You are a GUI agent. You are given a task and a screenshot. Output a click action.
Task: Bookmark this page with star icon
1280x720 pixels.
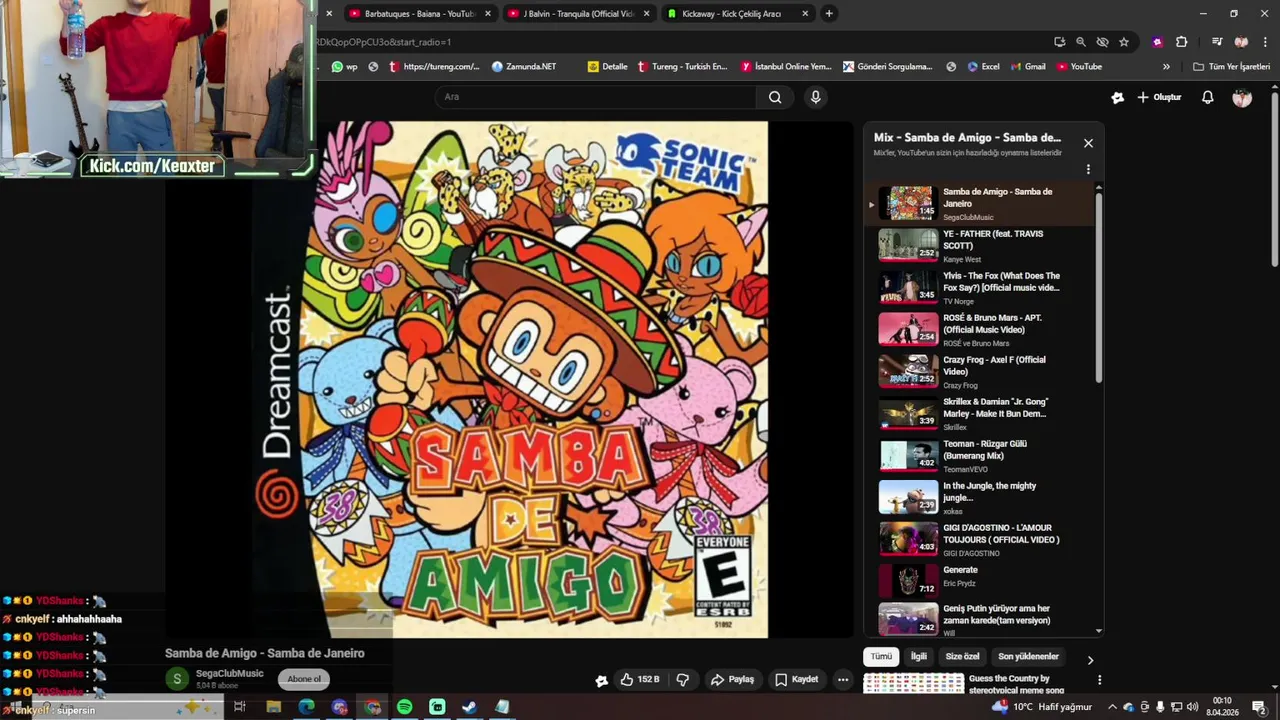click(x=1124, y=42)
